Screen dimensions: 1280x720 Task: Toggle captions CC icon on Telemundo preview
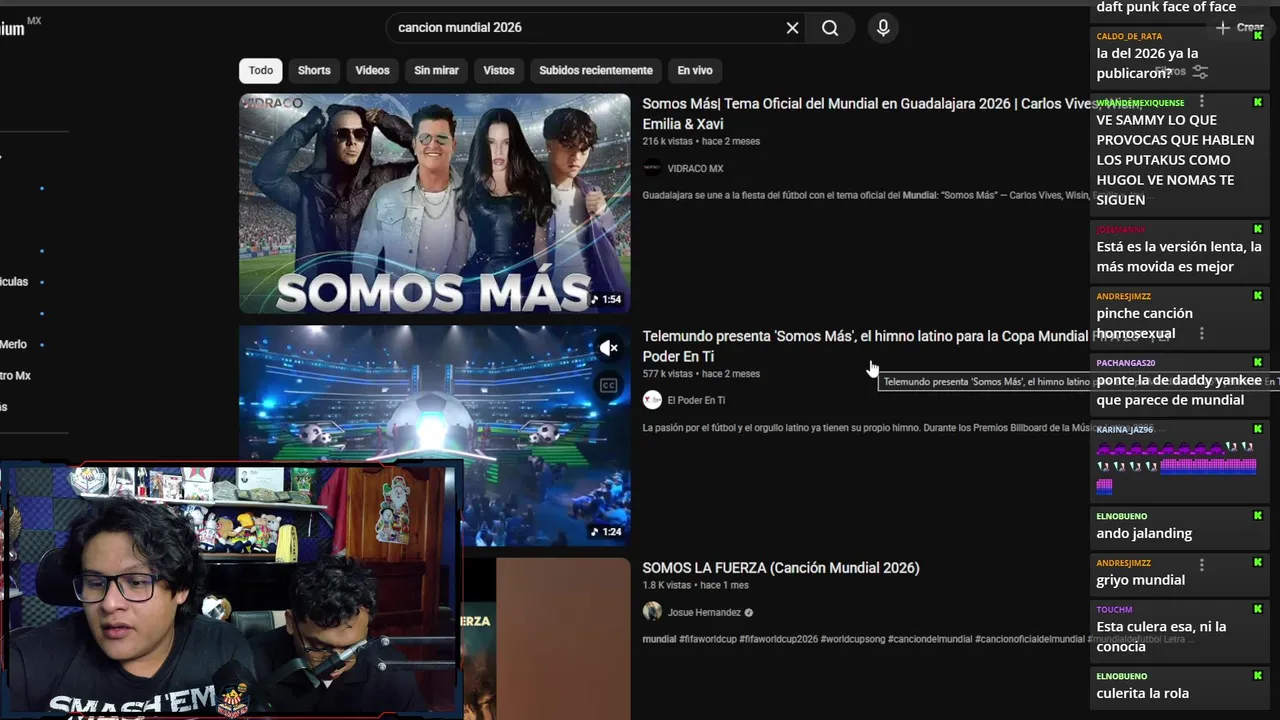[x=609, y=385]
